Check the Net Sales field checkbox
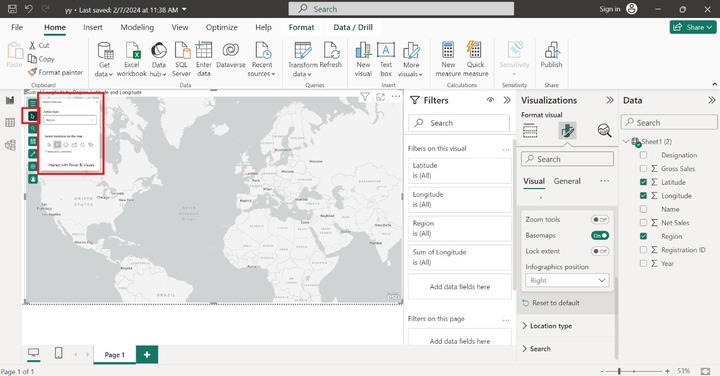This screenshot has width=720, height=376. tap(643, 223)
